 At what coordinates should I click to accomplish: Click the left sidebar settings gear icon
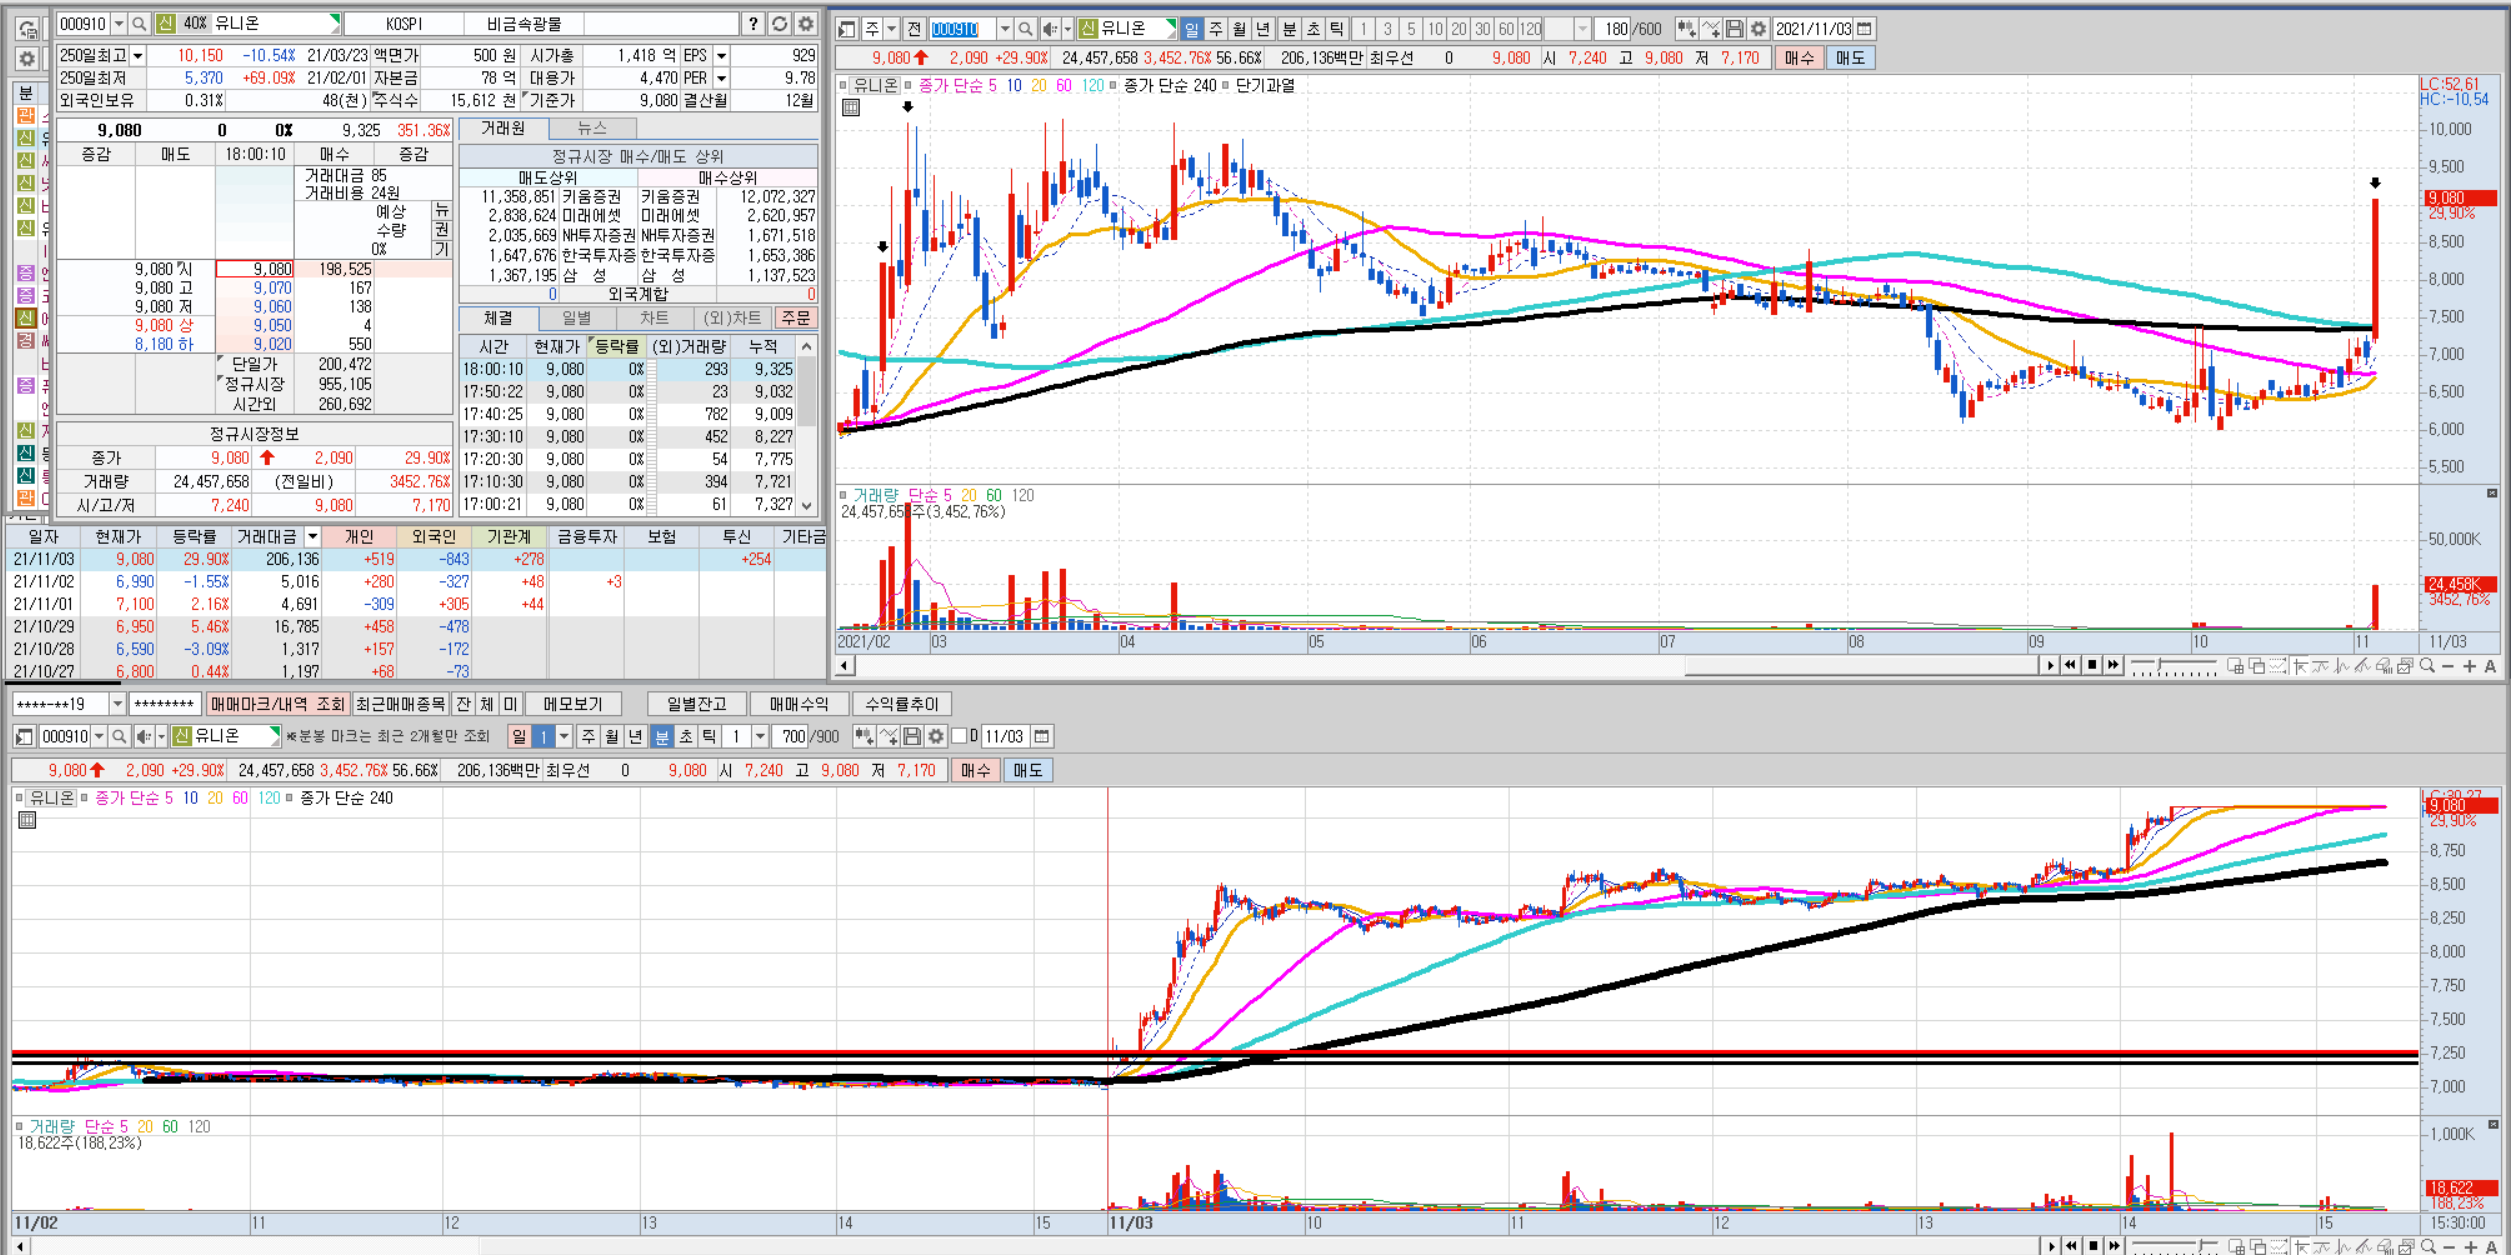click(27, 58)
